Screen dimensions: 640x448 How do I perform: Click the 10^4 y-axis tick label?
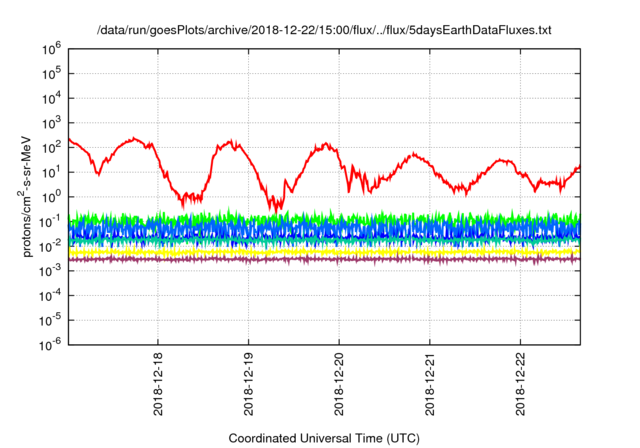pyautogui.click(x=51, y=98)
